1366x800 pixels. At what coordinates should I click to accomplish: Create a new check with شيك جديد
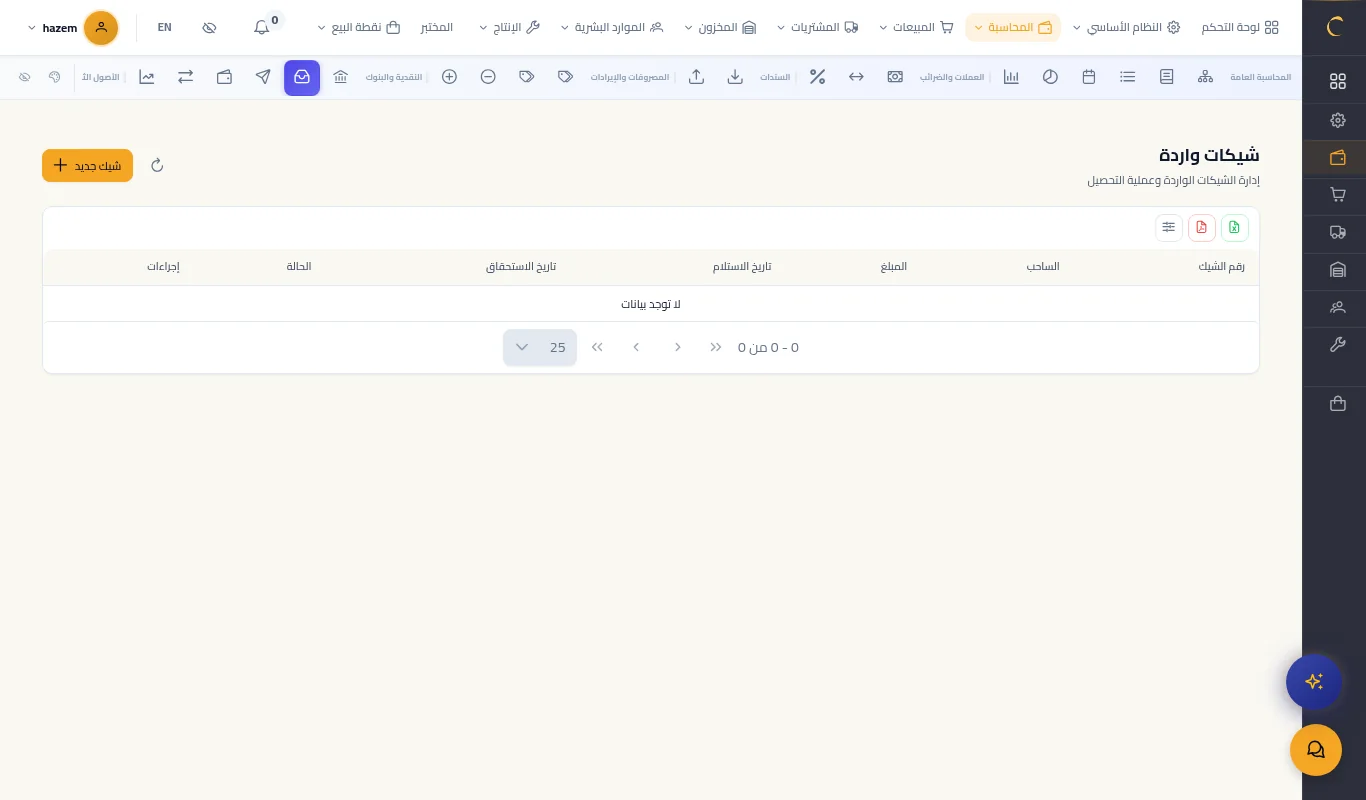87,165
